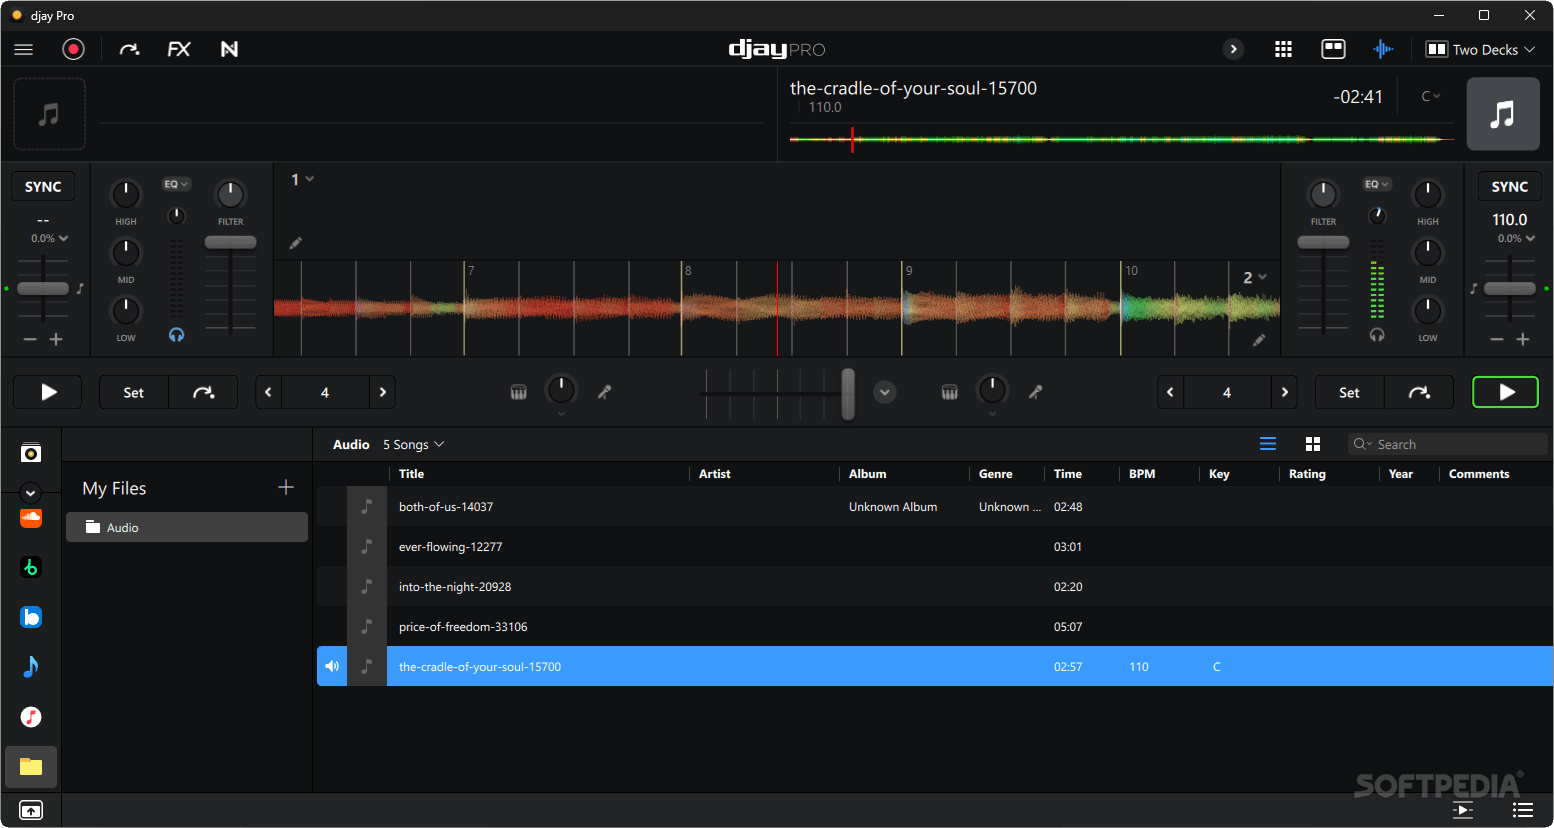Switch library to grid view
The width and height of the screenshot is (1554, 828).
coord(1313,444)
